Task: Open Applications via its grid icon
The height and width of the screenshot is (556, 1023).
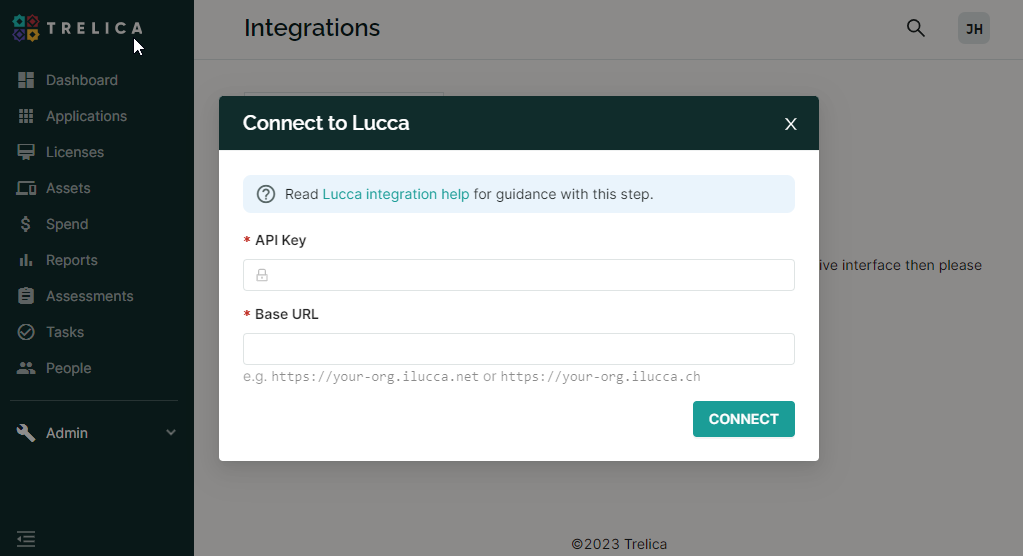Action: pyautogui.click(x=26, y=116)
